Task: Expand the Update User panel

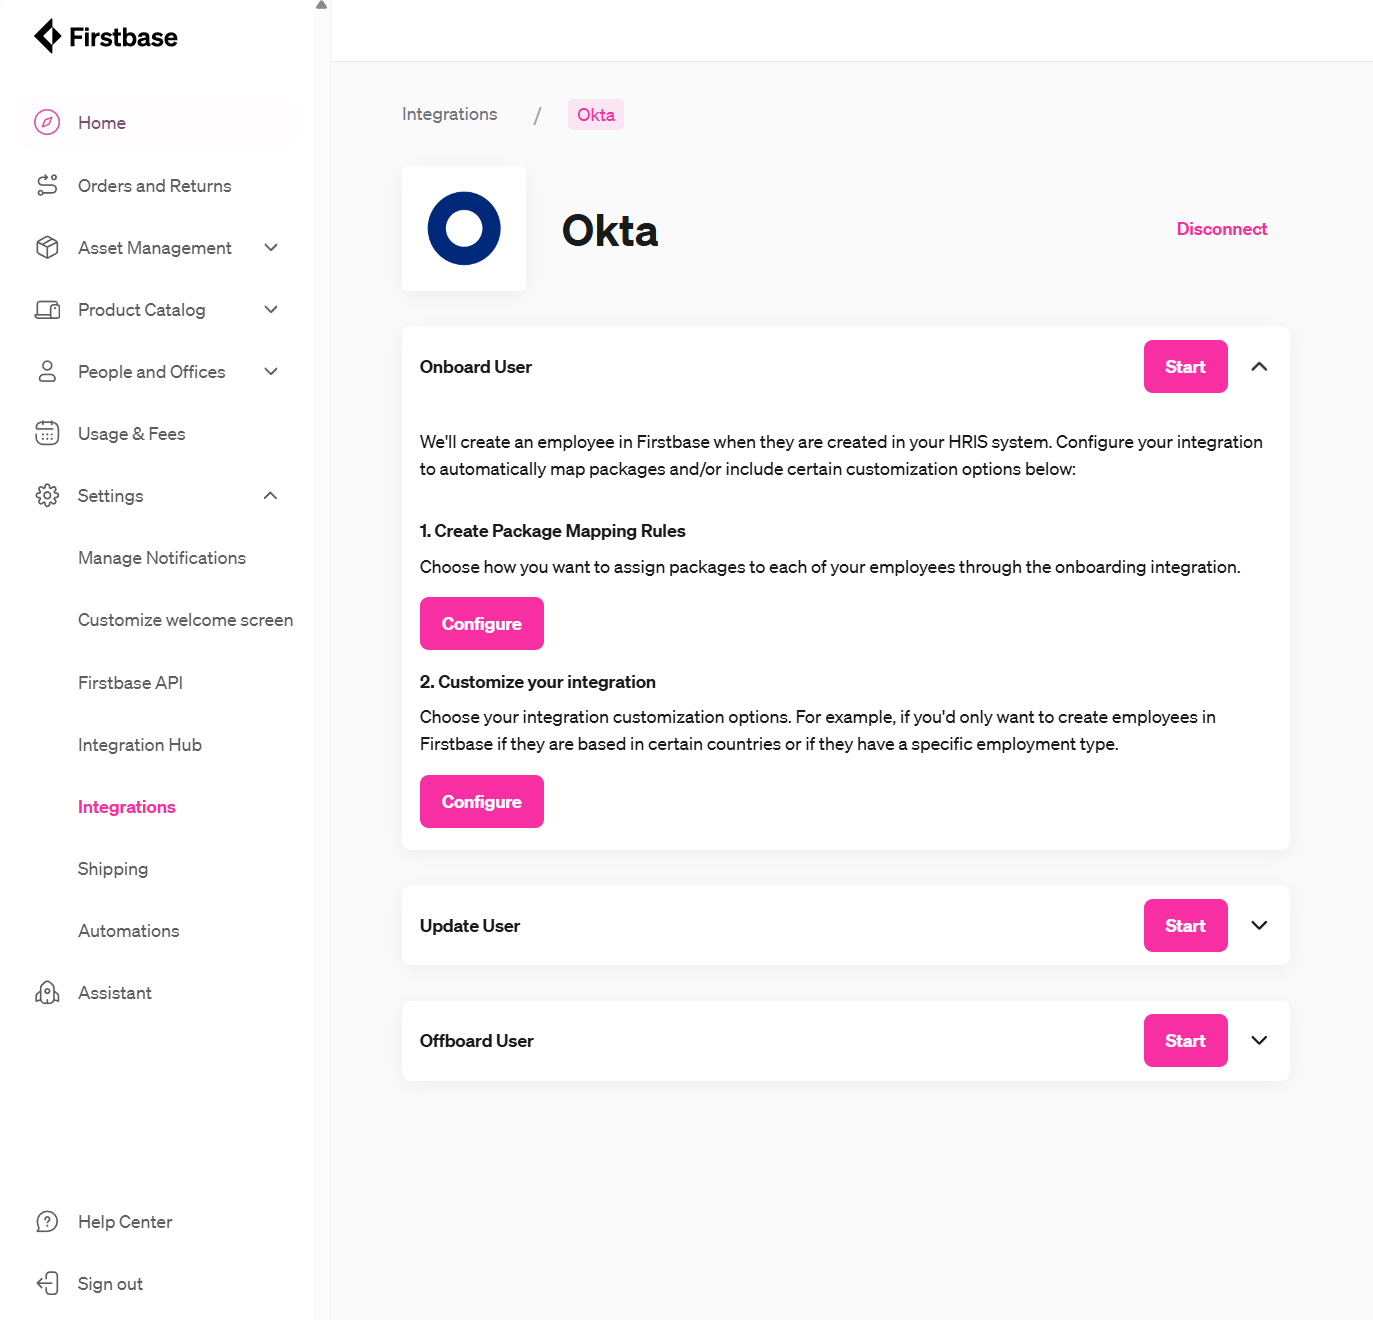Action: (x=1258, y=925)
